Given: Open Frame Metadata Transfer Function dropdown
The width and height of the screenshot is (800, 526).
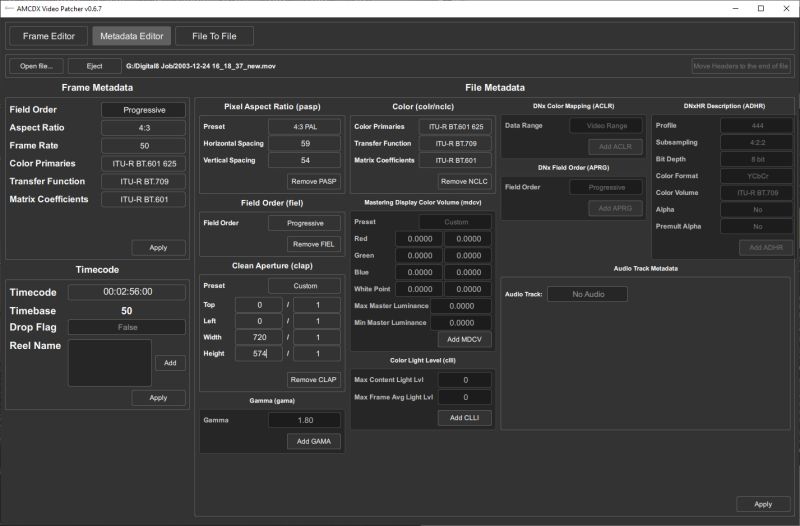Looking at the screenshot, I should (x=144, y=182).
